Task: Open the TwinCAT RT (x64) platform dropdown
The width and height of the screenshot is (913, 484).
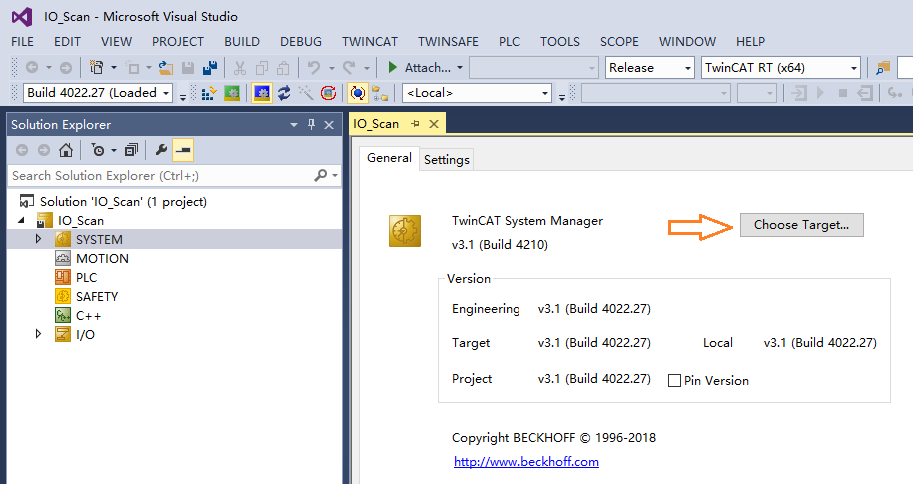Action: point(780,68)
